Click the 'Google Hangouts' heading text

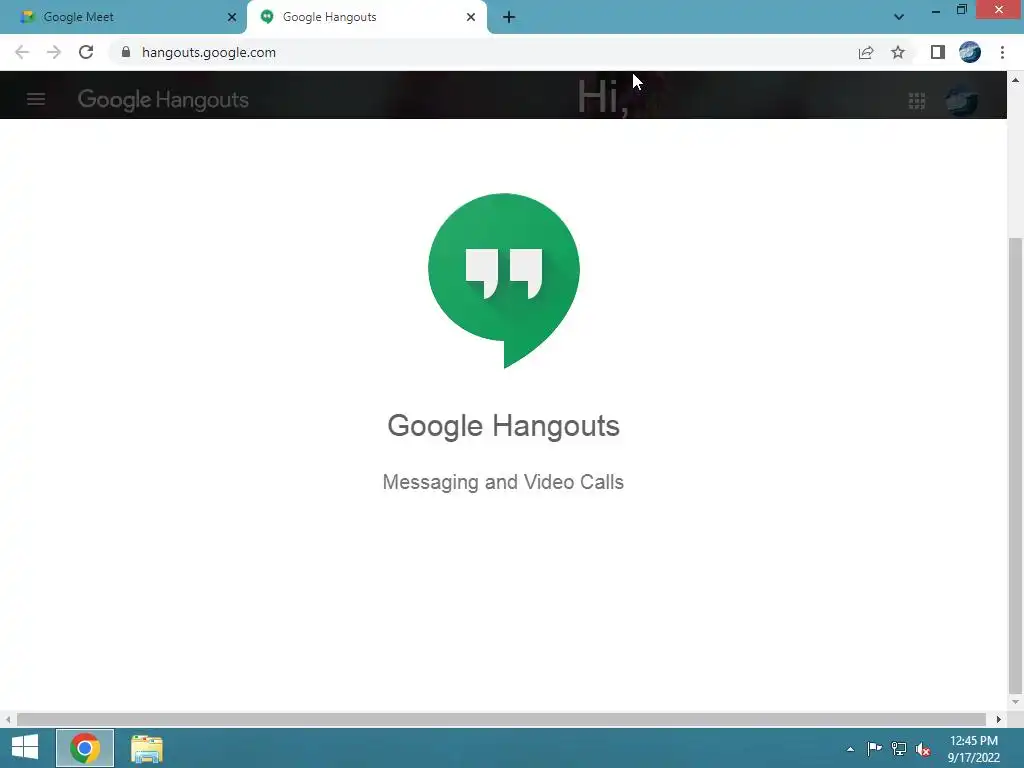504,426
